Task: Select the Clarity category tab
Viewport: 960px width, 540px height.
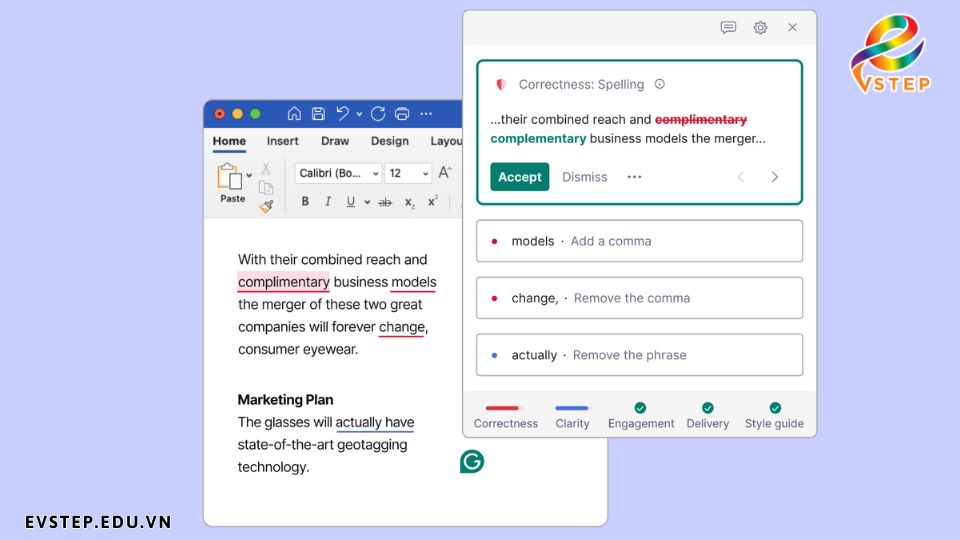Action: point(572,416)
